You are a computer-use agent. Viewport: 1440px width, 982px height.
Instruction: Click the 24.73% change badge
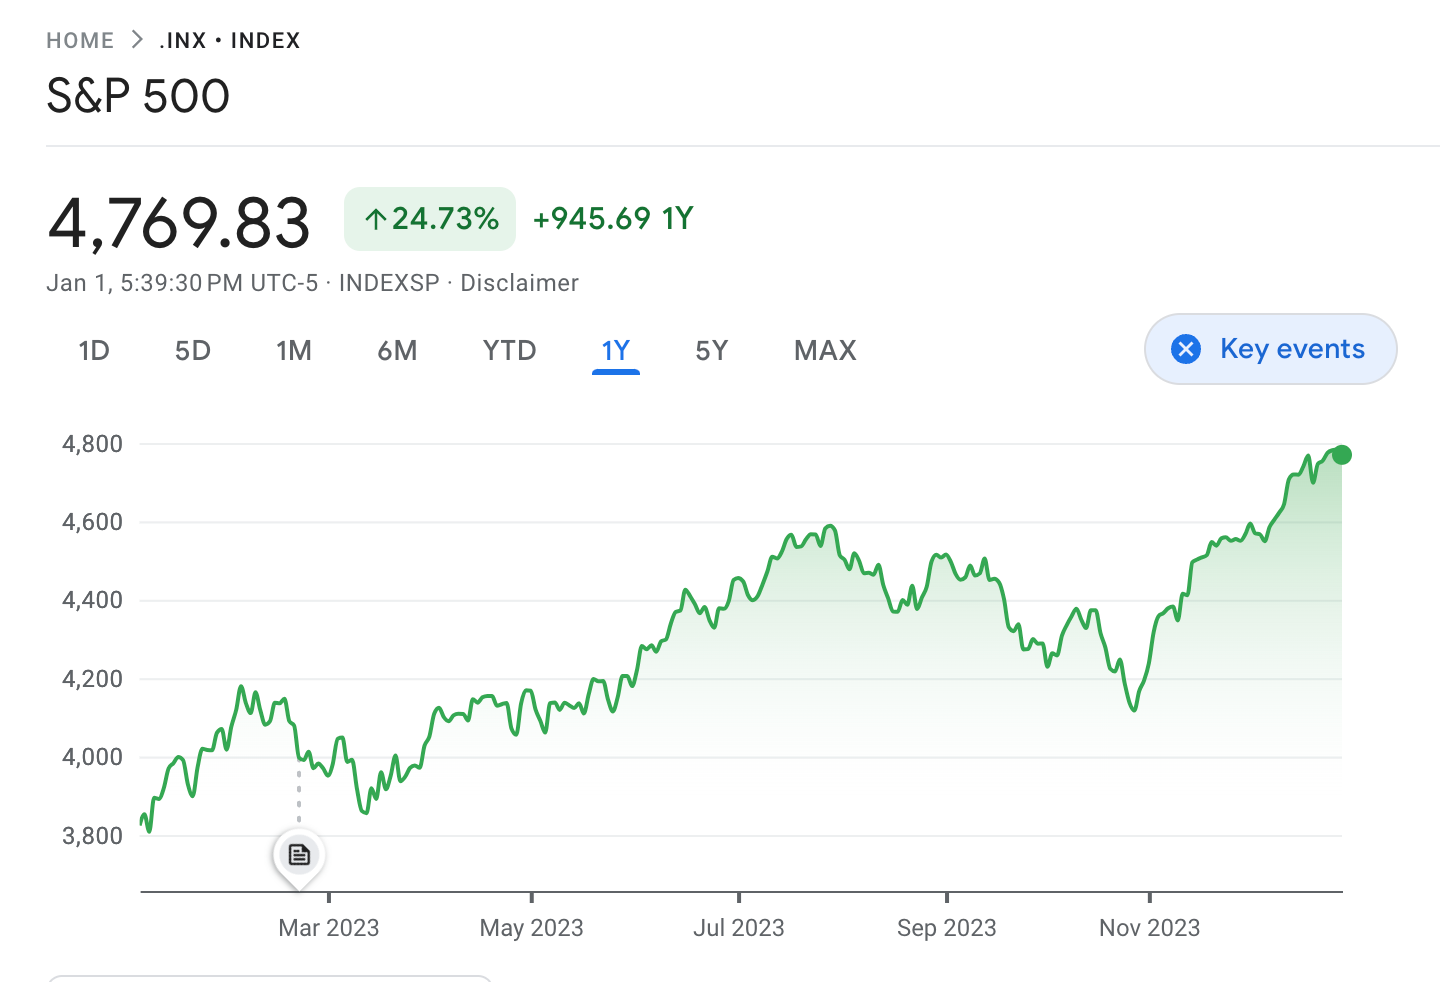[430, 219]
